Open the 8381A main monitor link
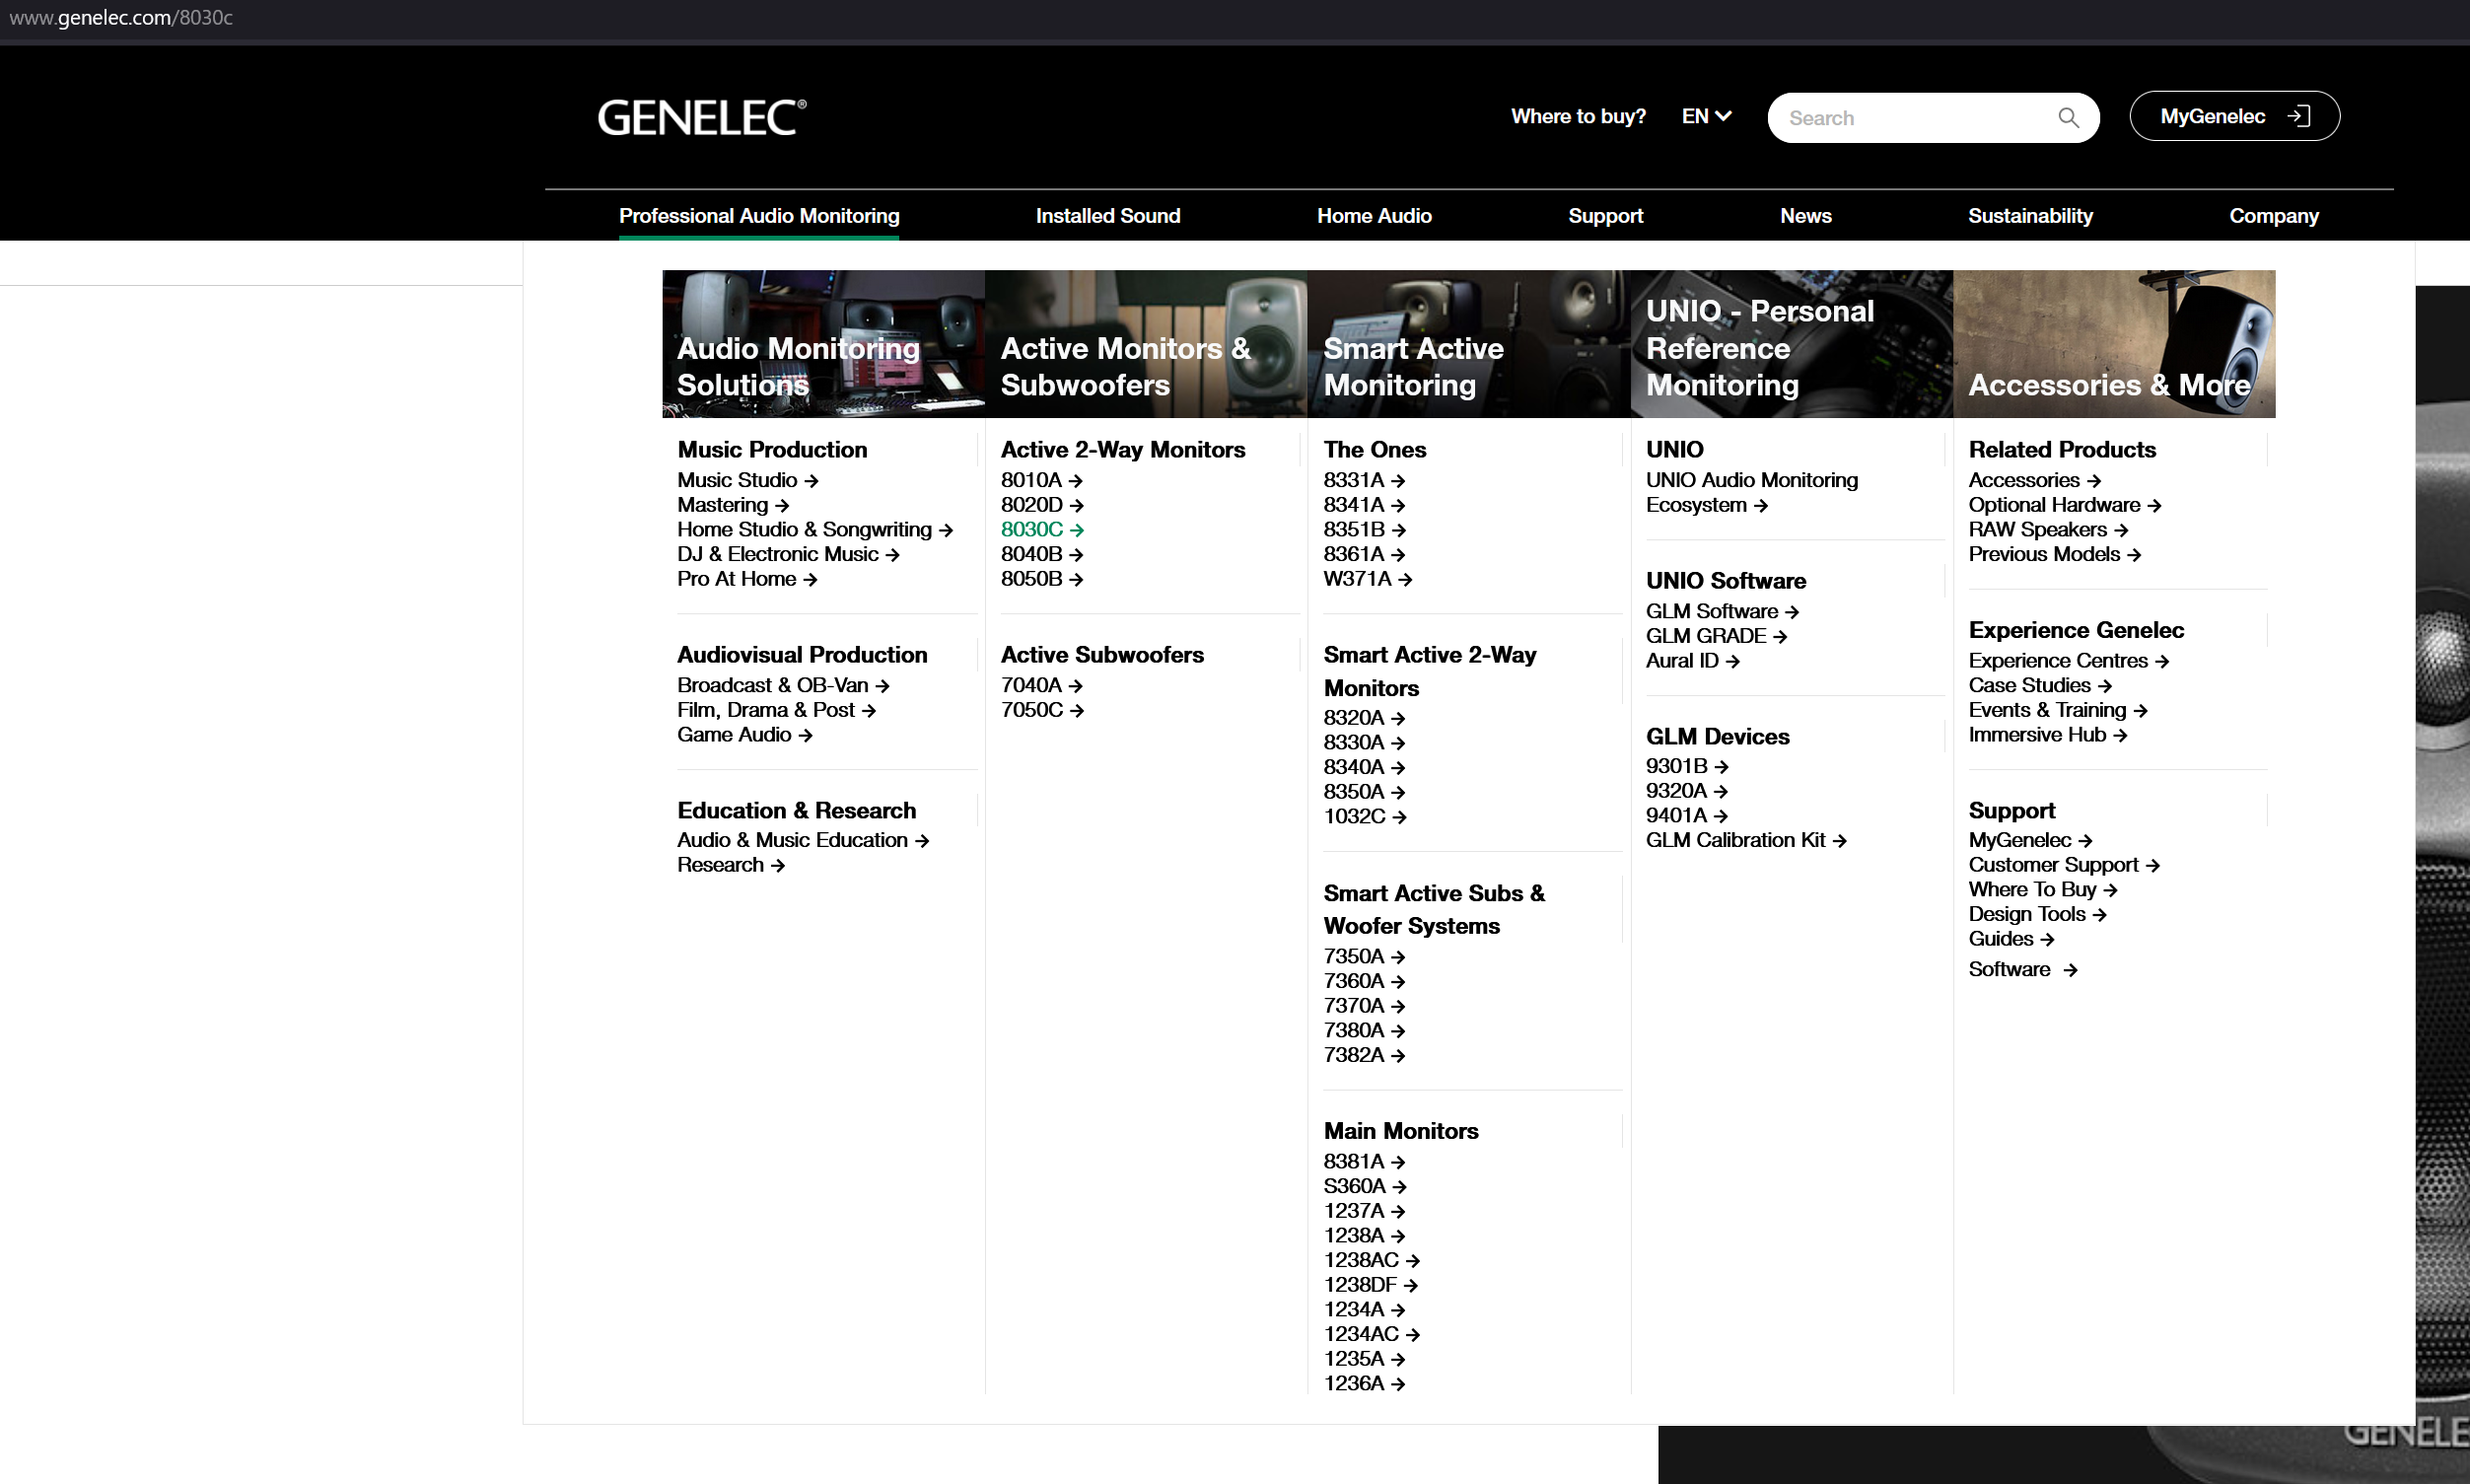The height and width of the screenshot is (1484, 2470). (x=1364, y=1161)
